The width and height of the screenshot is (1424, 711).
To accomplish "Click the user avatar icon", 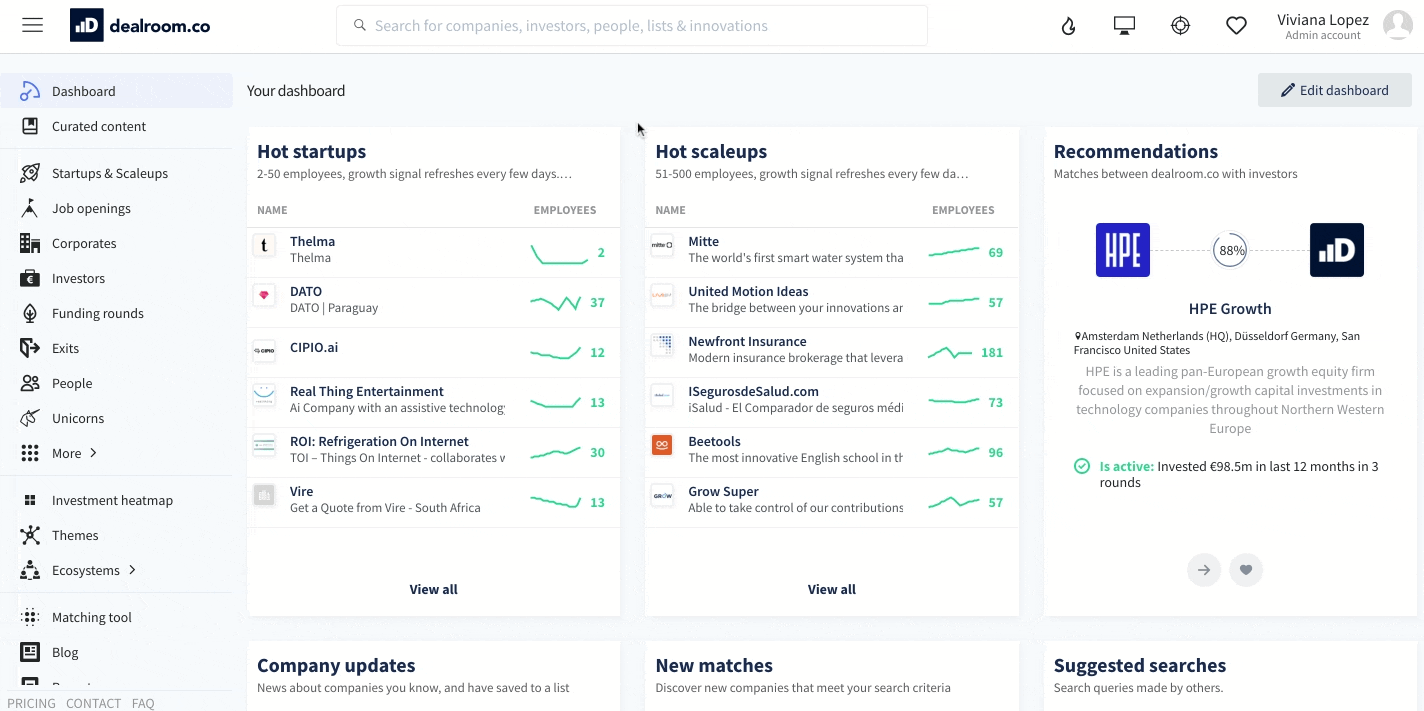I will [1397, 26].
